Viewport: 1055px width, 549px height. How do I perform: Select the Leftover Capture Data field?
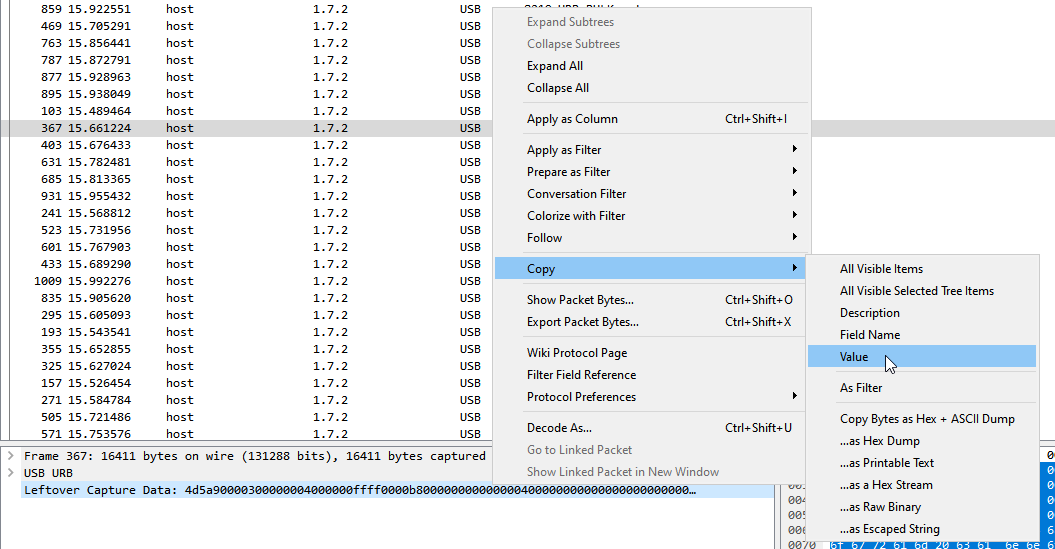(x=360, y=490)
